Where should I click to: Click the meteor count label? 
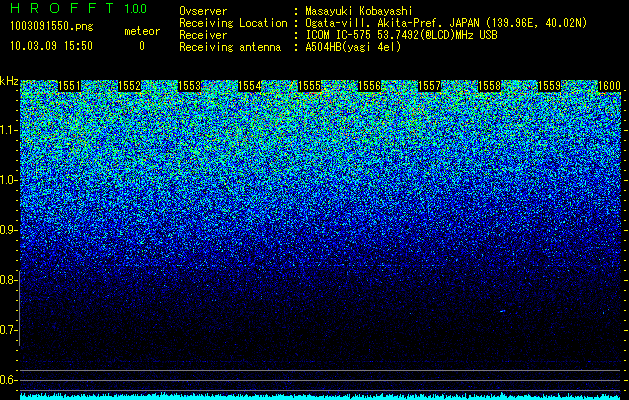(142, 31)
